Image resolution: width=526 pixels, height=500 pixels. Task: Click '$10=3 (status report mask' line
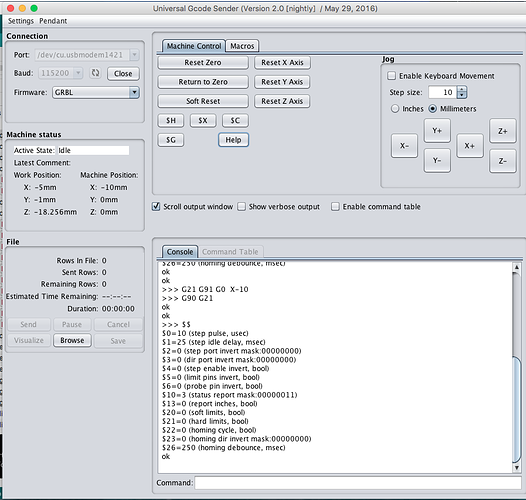[x=229, y=395]
